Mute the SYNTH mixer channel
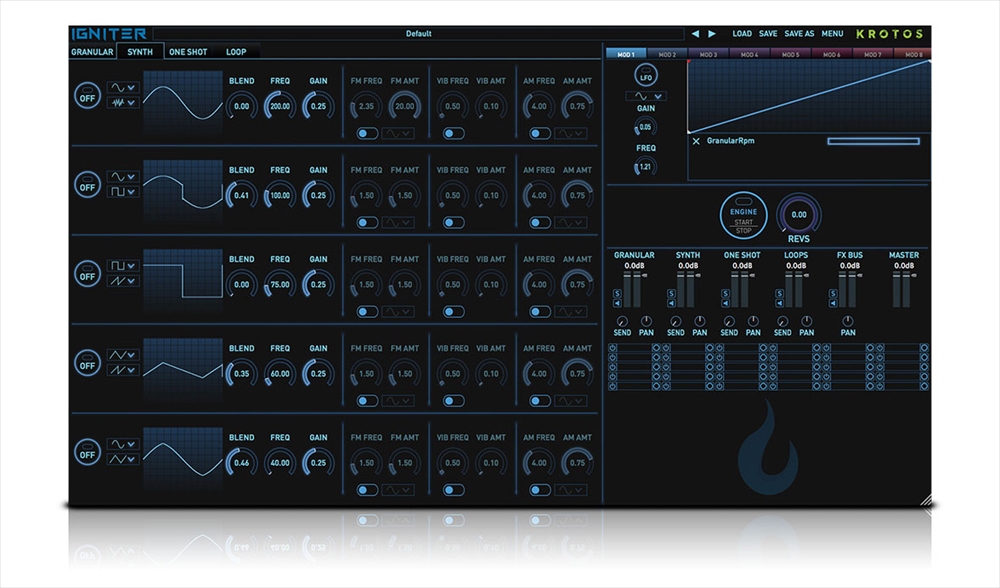Viewport: 1000px width, 588px height. (x=671, y=303)
